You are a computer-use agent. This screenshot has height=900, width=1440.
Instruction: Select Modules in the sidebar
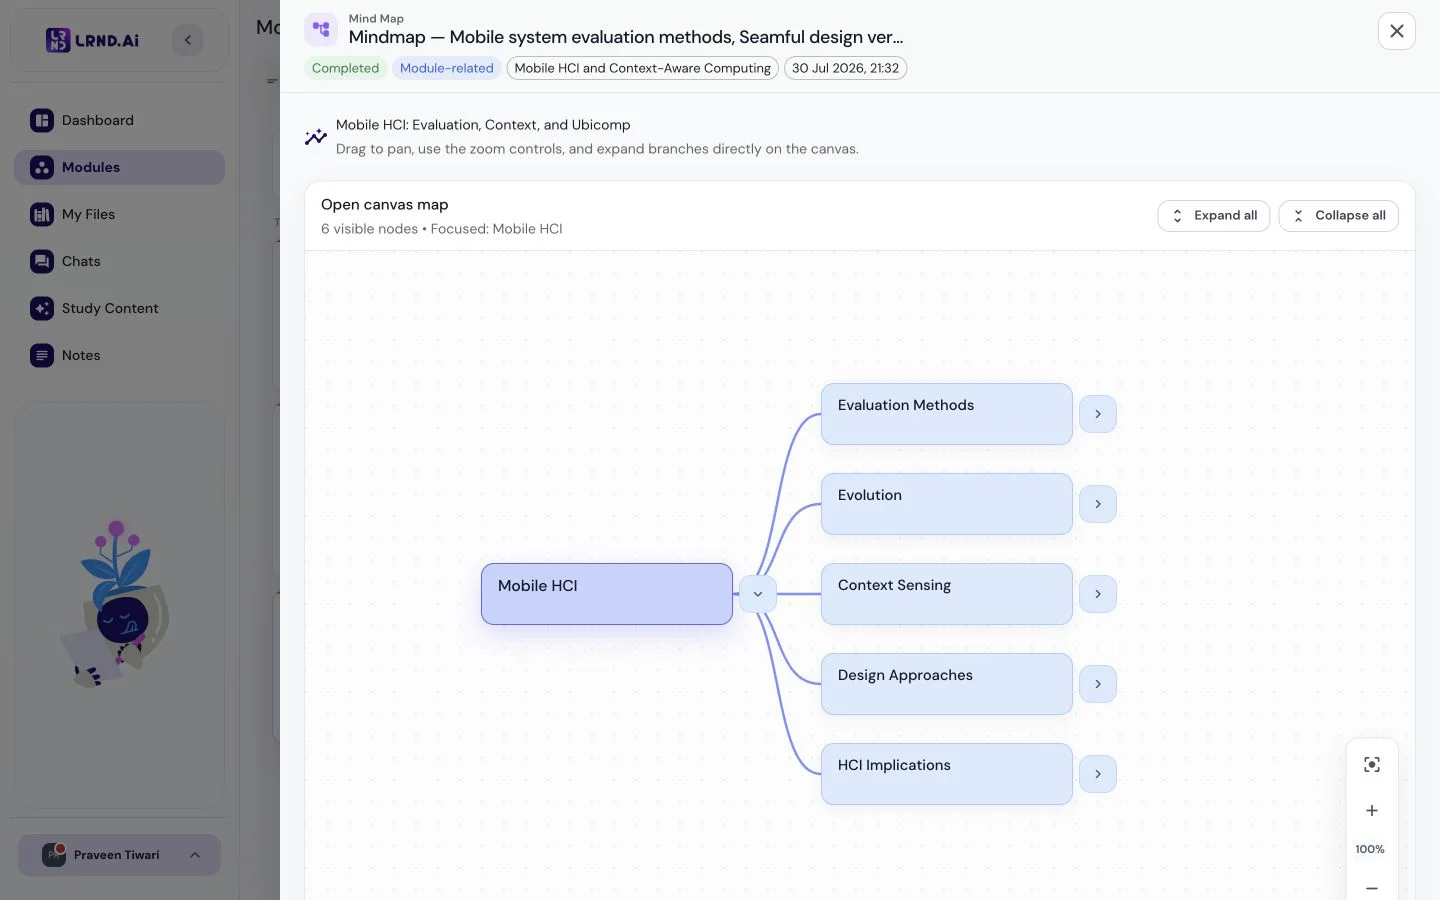tap(119, 167)
